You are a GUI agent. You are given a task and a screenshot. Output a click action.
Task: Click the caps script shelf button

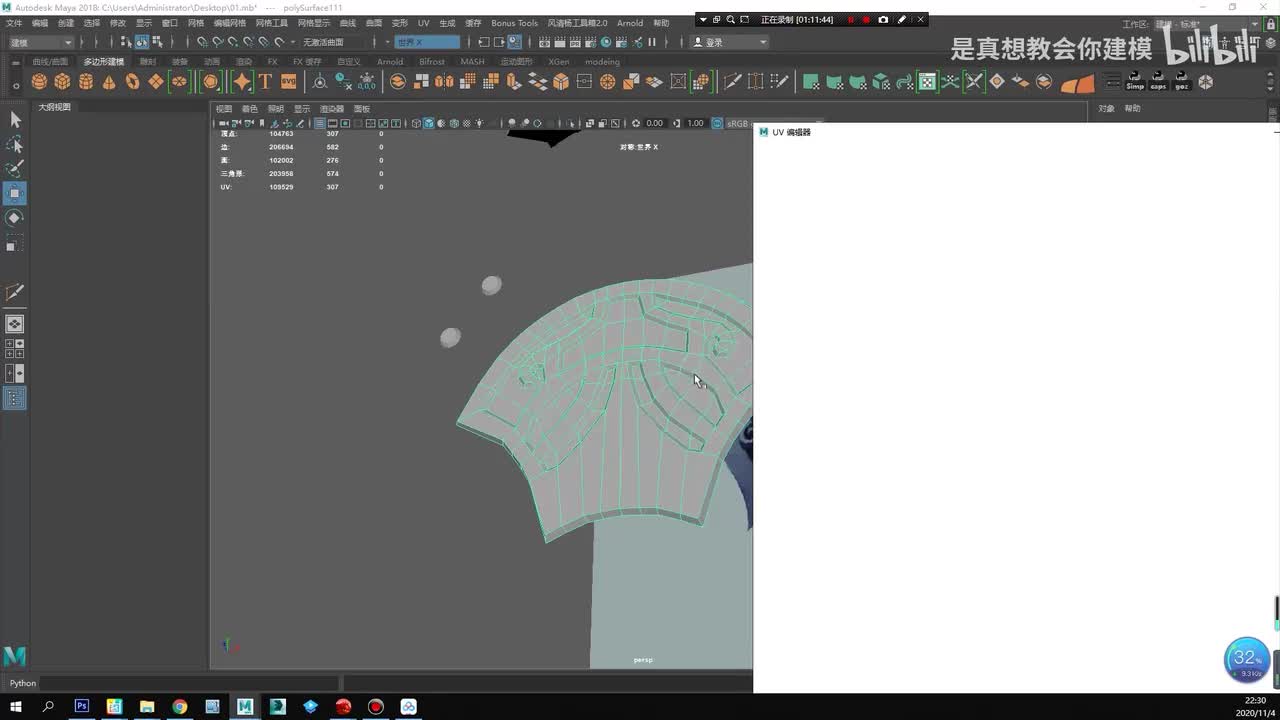pyautogui.click(x=1158, y=82)
